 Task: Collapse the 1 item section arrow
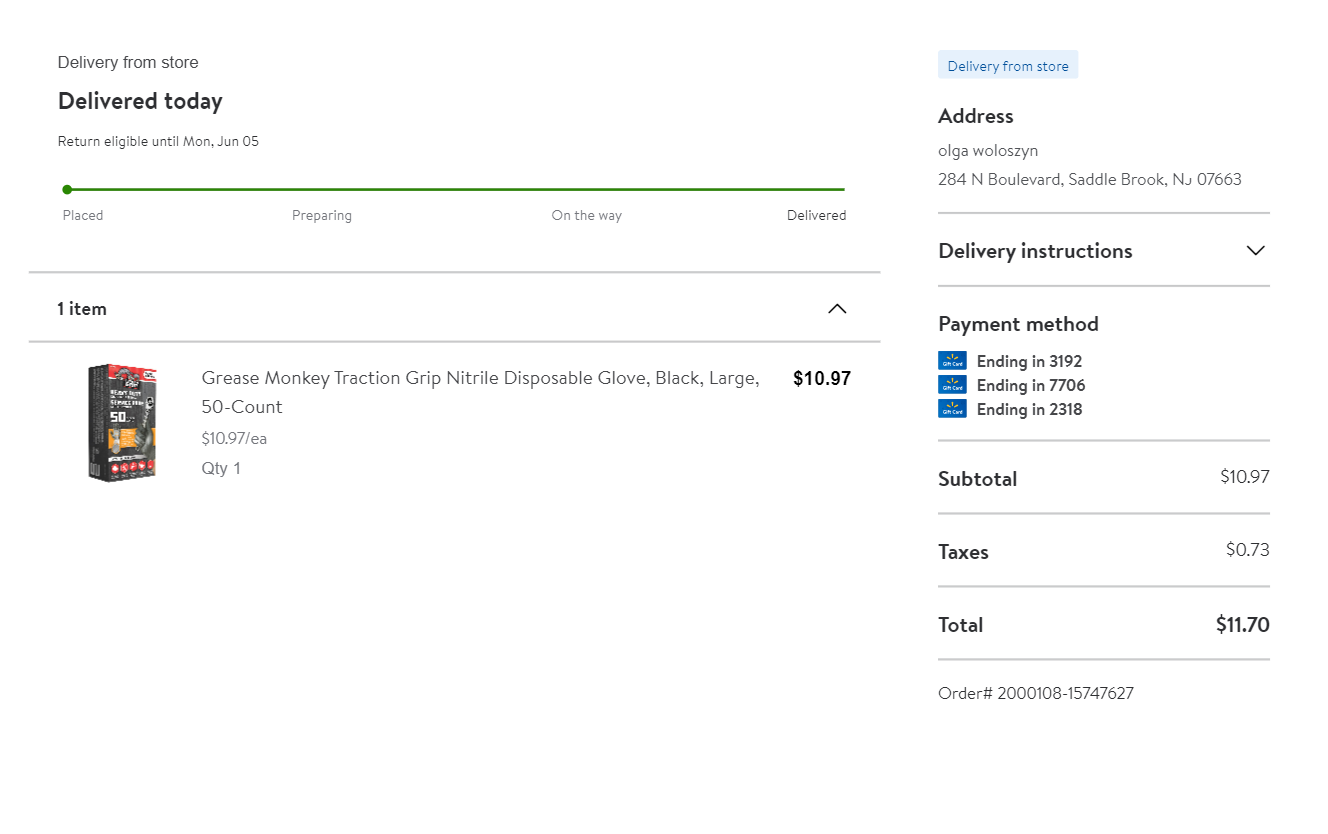[x=837, y=309]
